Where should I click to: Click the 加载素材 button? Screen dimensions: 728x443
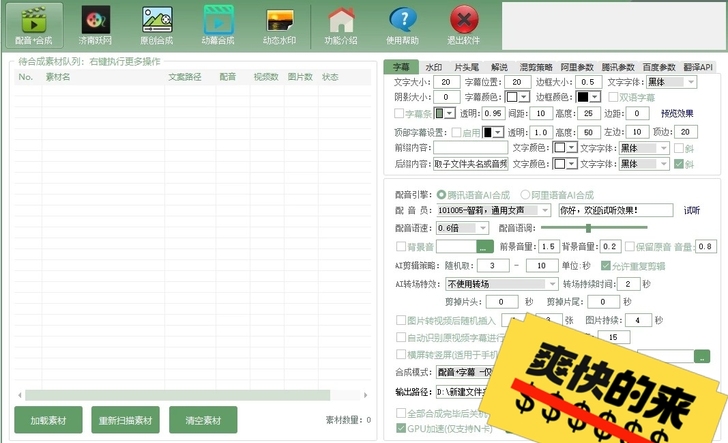[48, 420]
